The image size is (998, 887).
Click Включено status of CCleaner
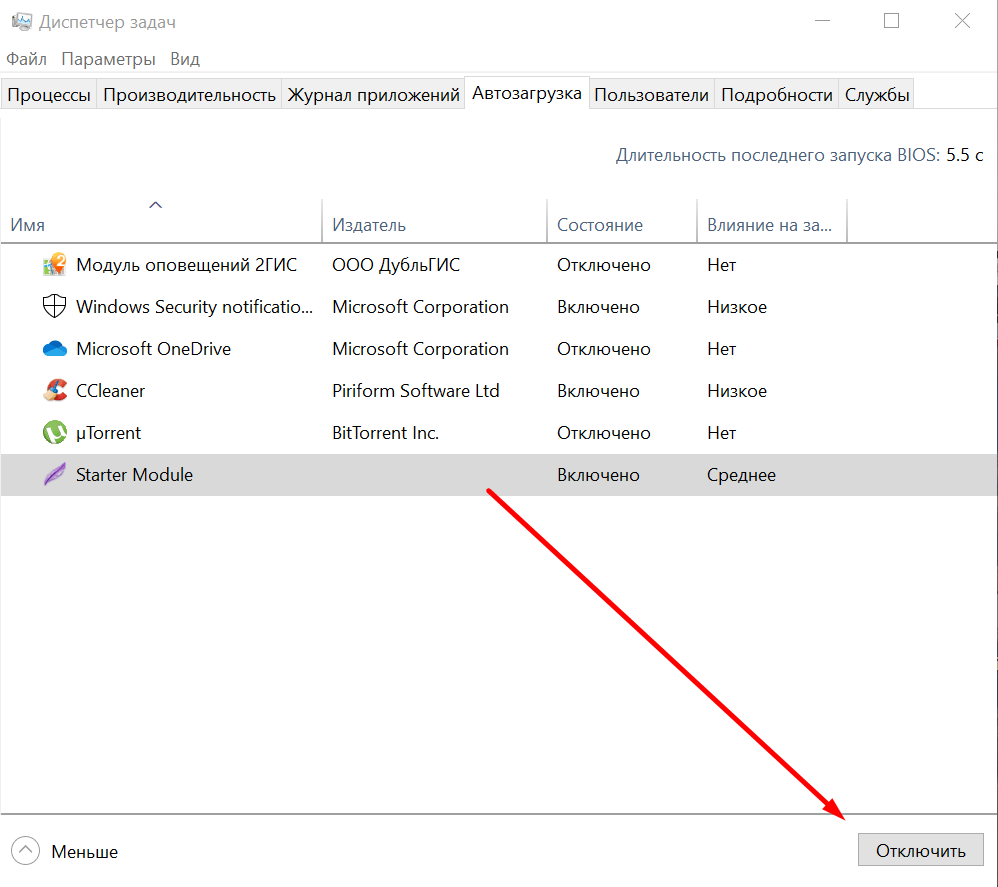598,391
